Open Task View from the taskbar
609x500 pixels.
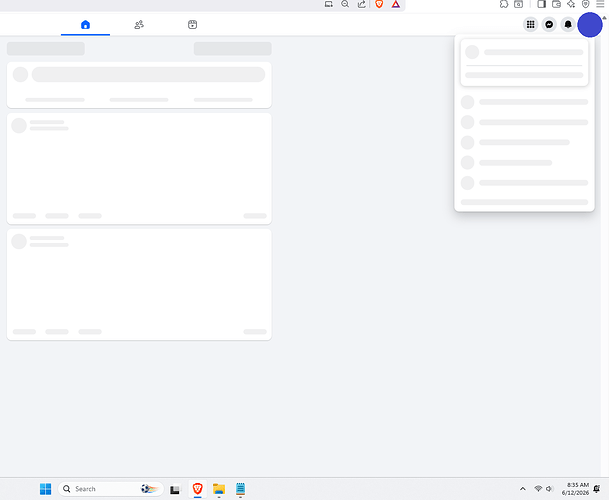(175, 489)
